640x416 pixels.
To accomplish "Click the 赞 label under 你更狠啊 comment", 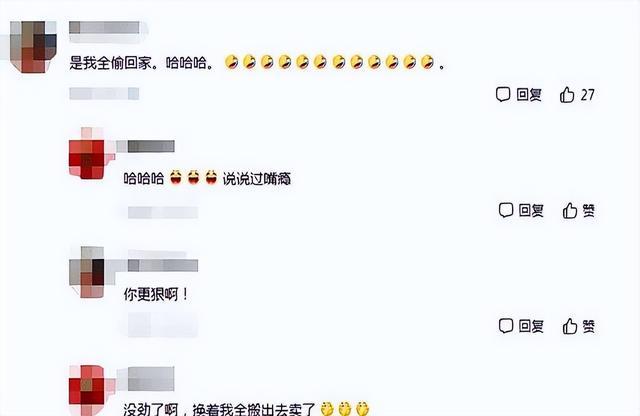I will click(589, 326).
